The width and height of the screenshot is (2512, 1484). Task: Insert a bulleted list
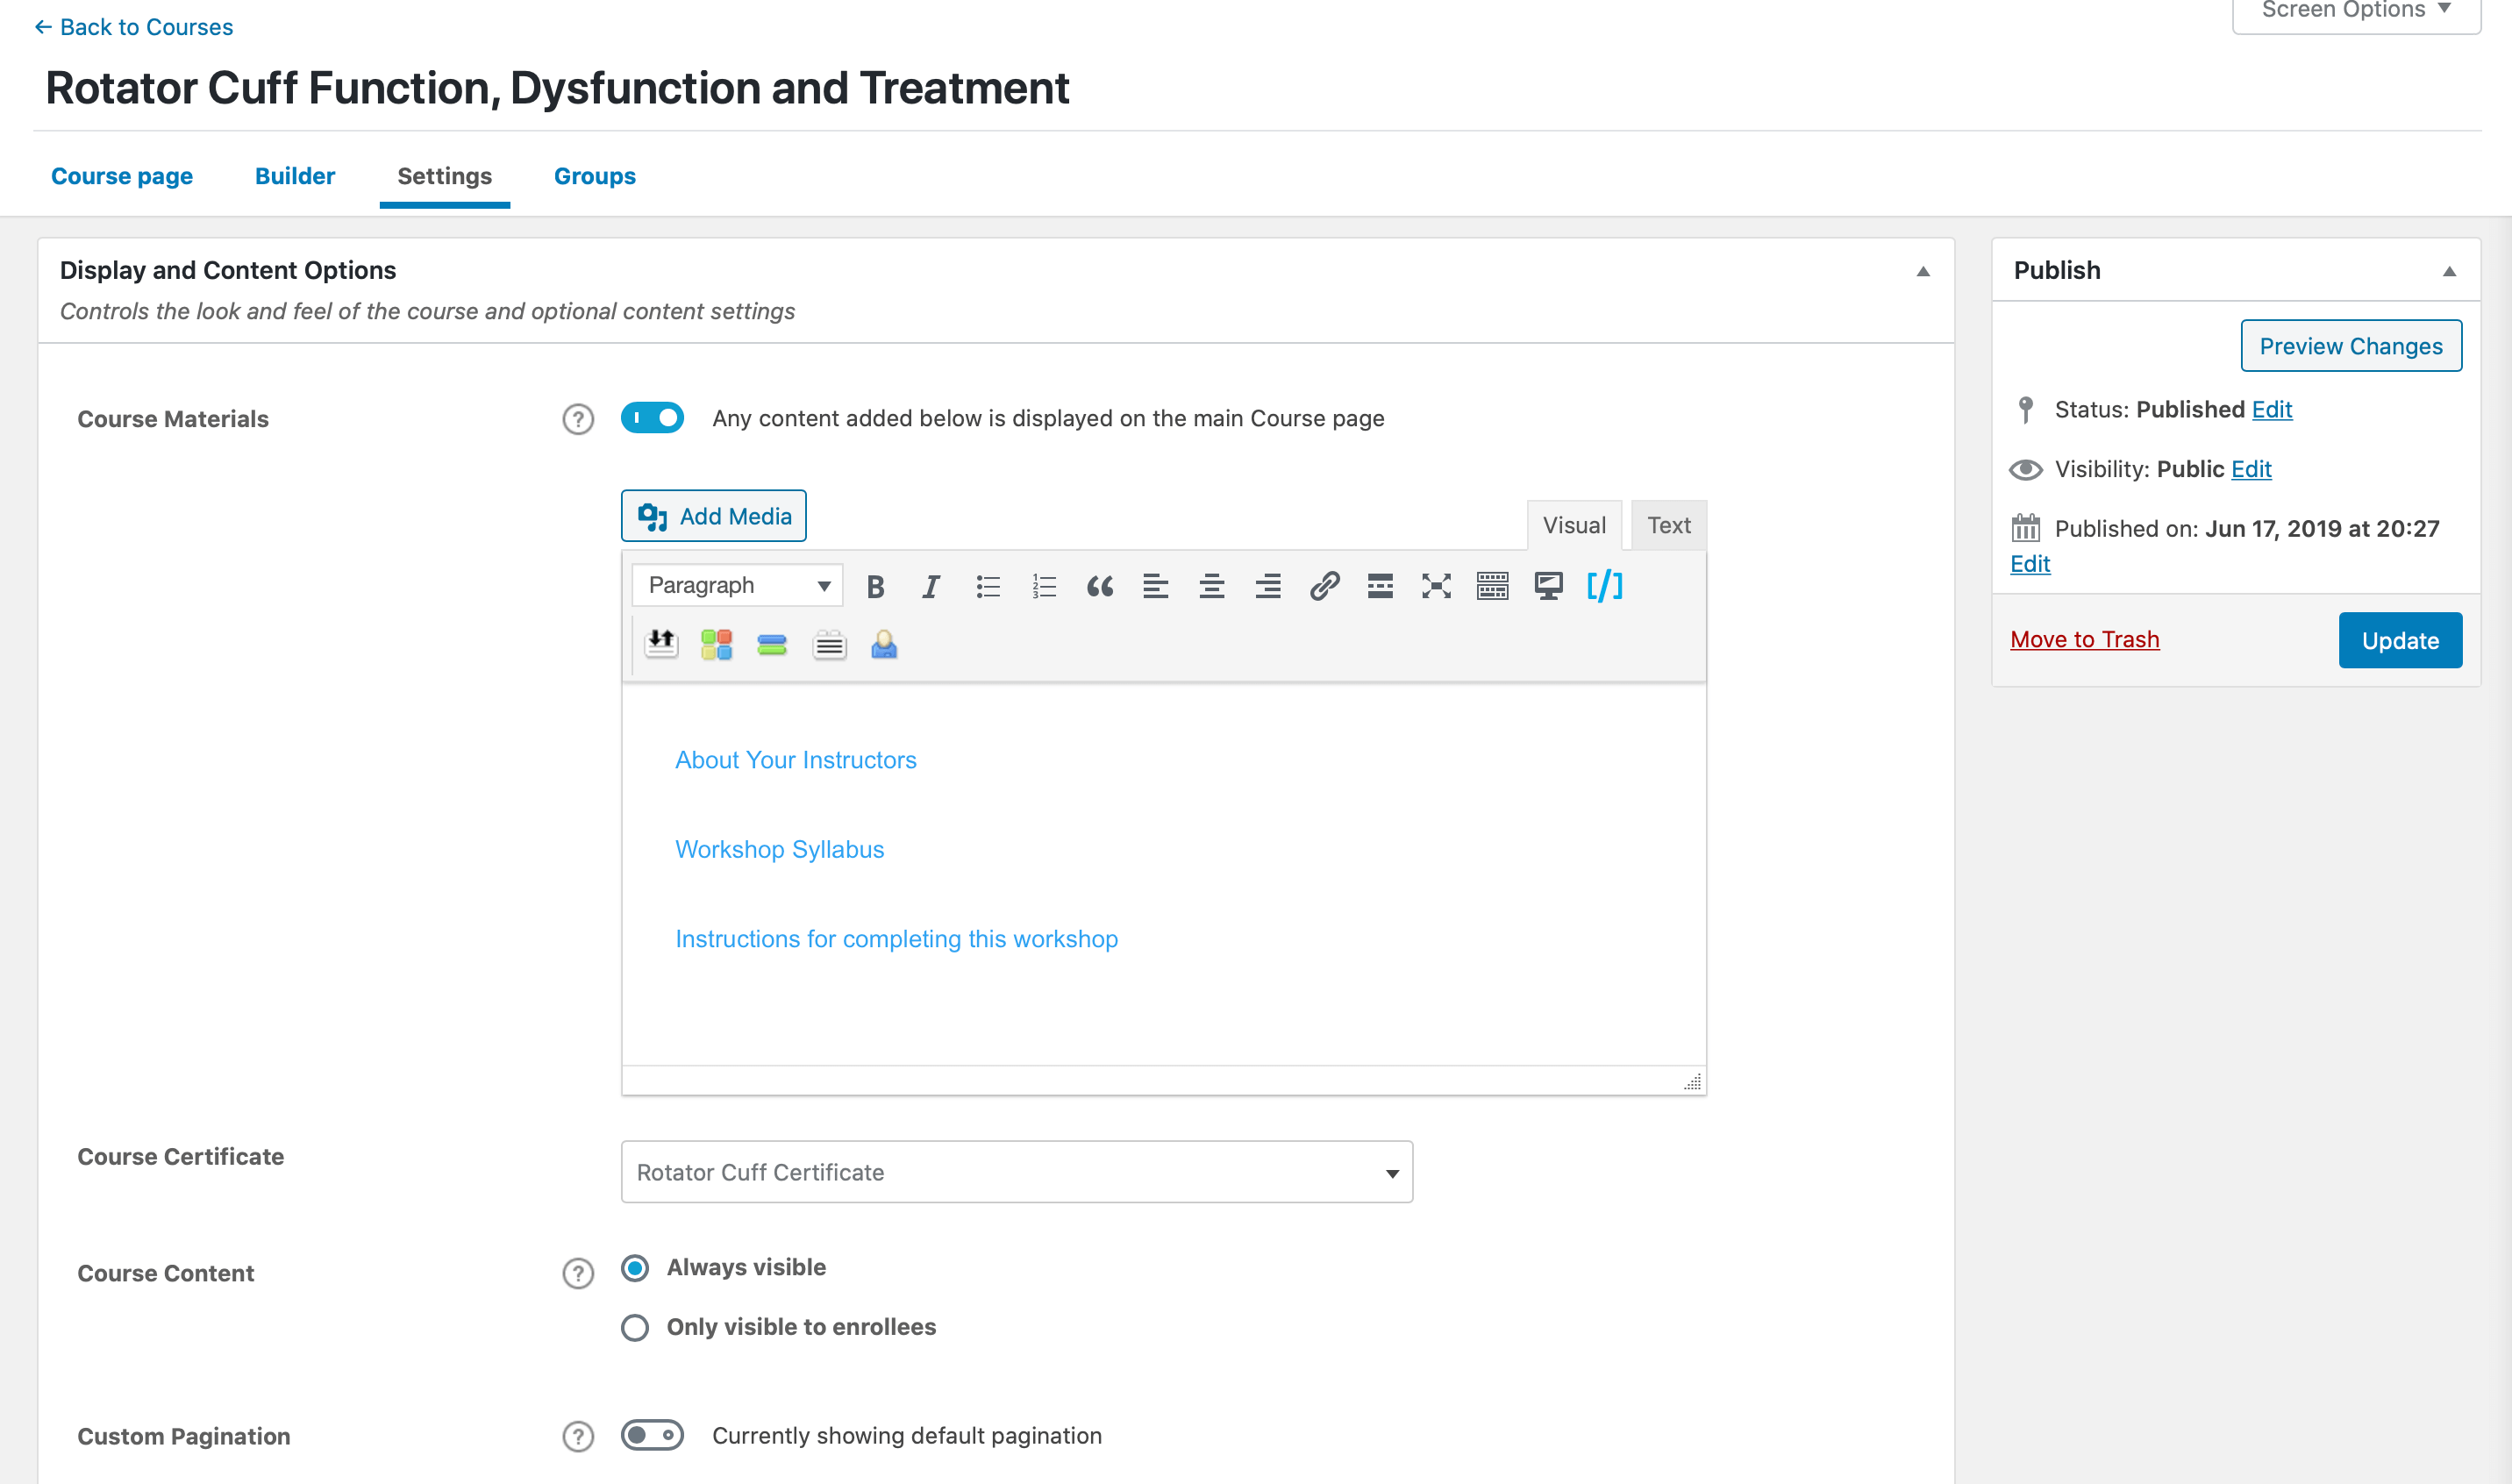tap(988, 586)
